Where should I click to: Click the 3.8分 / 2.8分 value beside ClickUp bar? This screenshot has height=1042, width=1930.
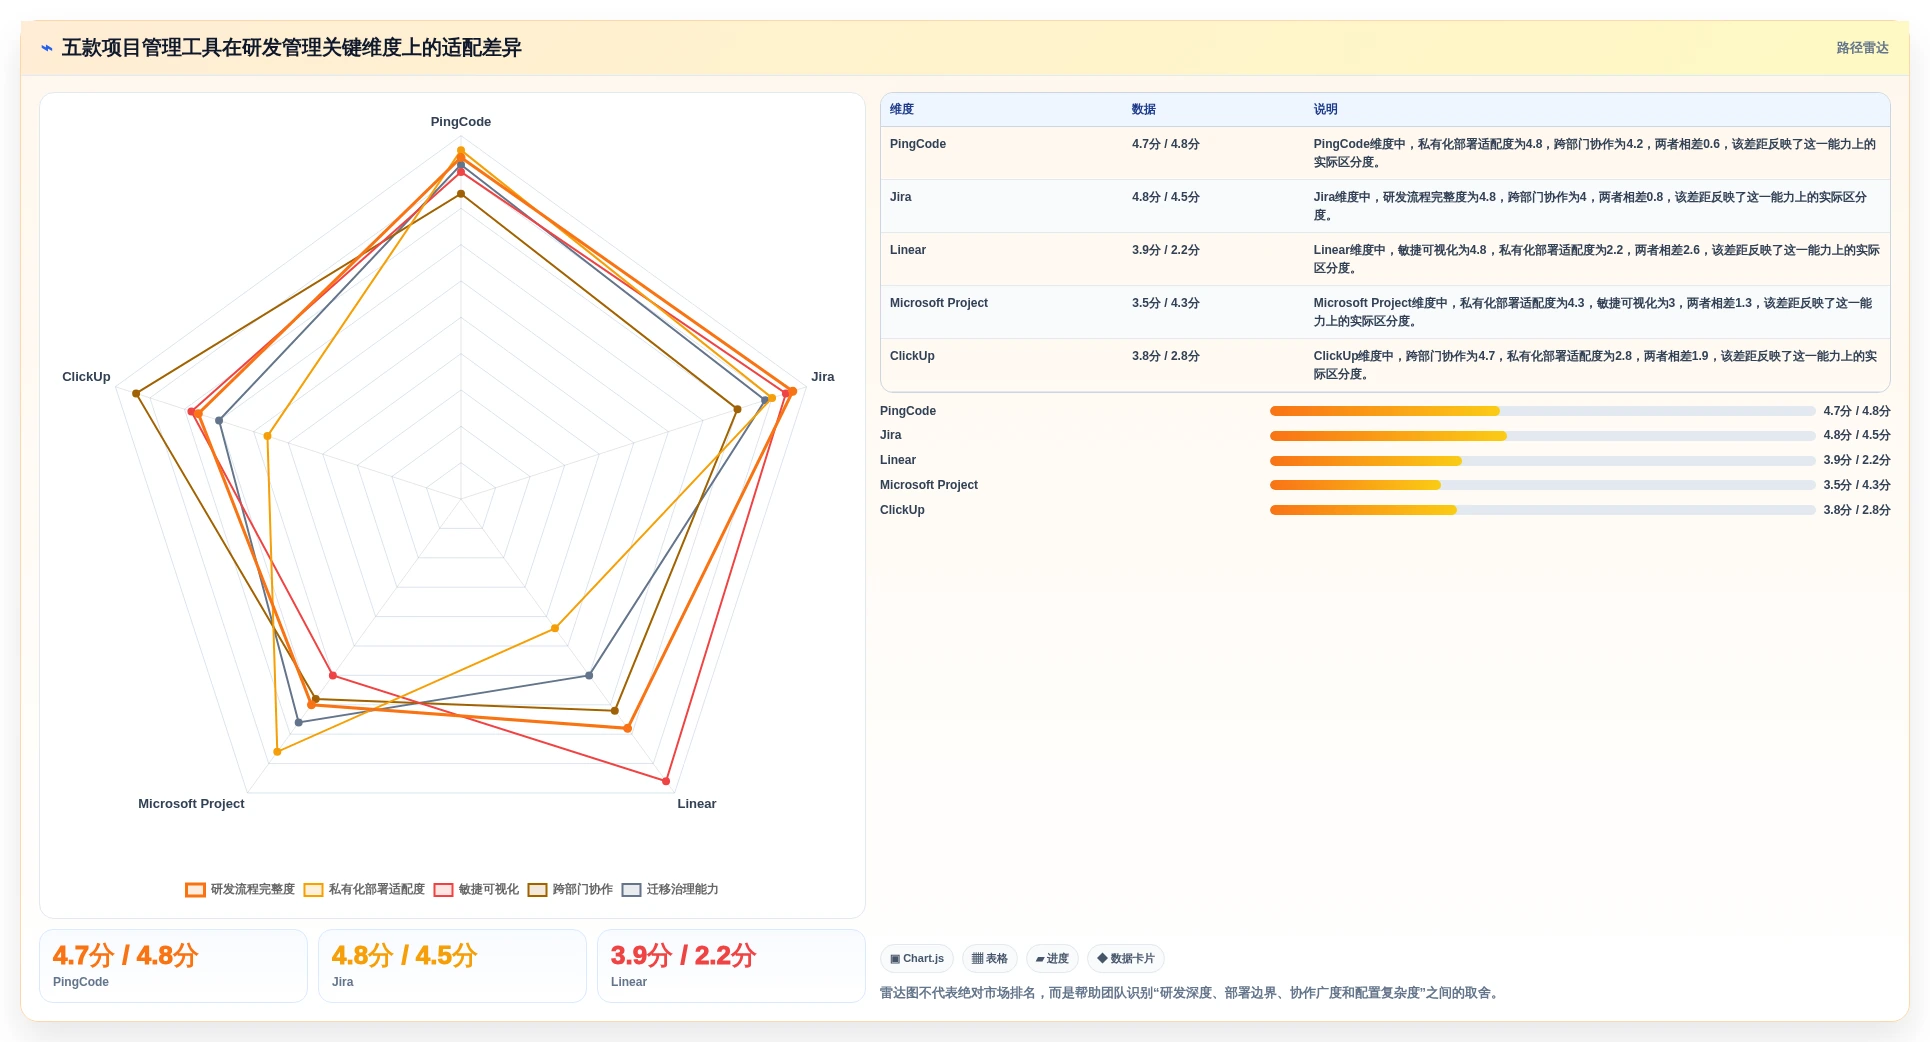click(x=1857, y=510)
